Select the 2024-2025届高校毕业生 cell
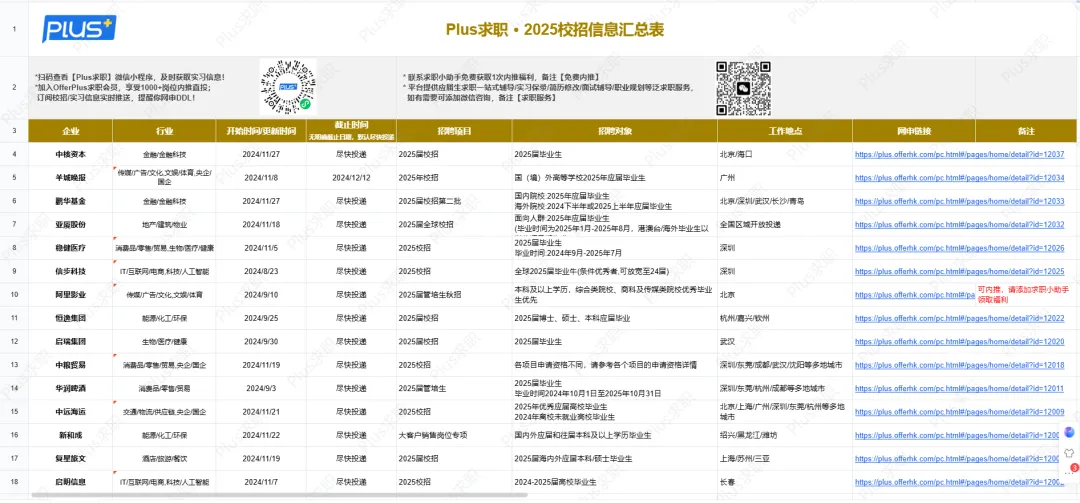 click(x=614, y=482)
